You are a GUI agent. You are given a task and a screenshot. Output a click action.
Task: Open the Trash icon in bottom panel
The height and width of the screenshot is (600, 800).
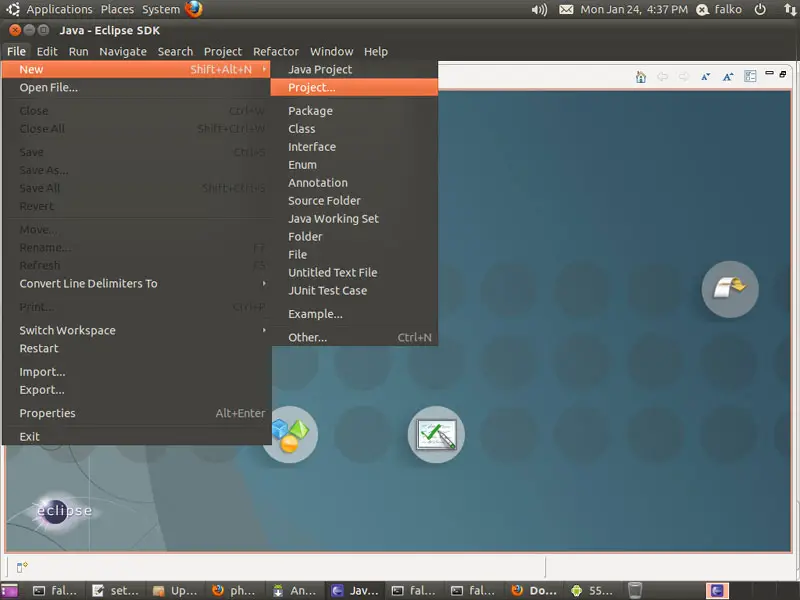point(635,590)
